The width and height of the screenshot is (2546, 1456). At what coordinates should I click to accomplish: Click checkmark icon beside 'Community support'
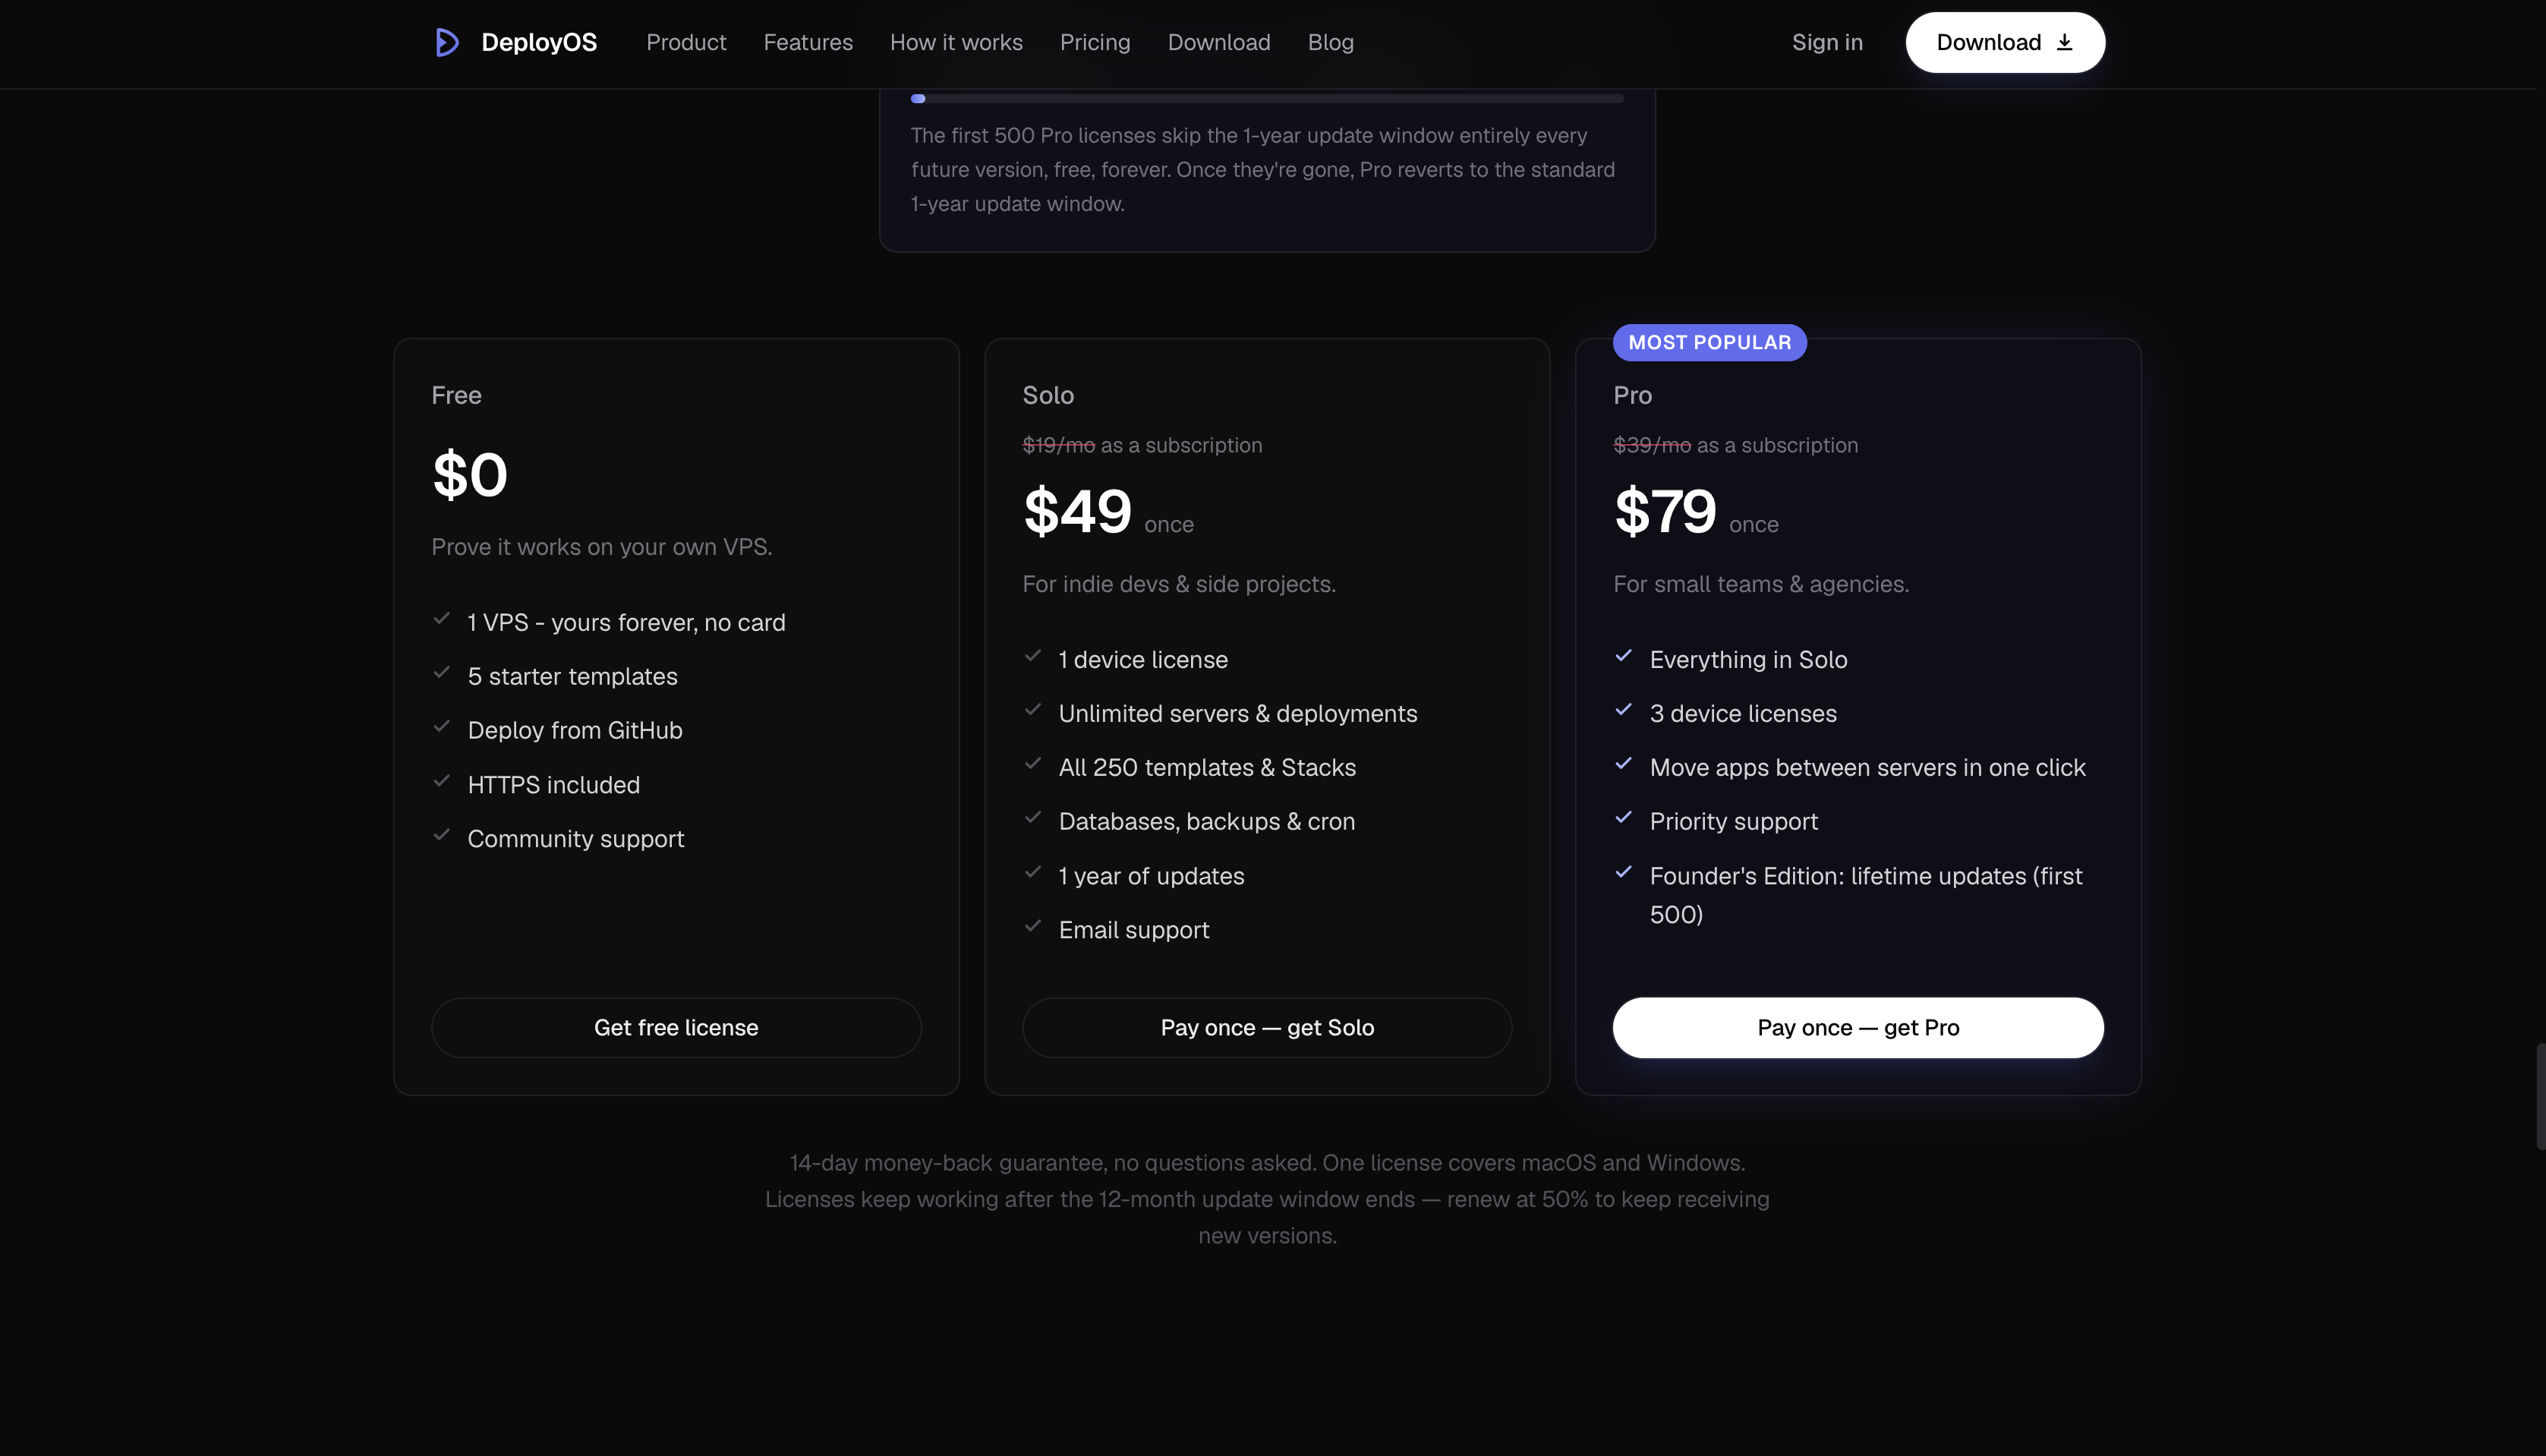[x=441, y=835]
